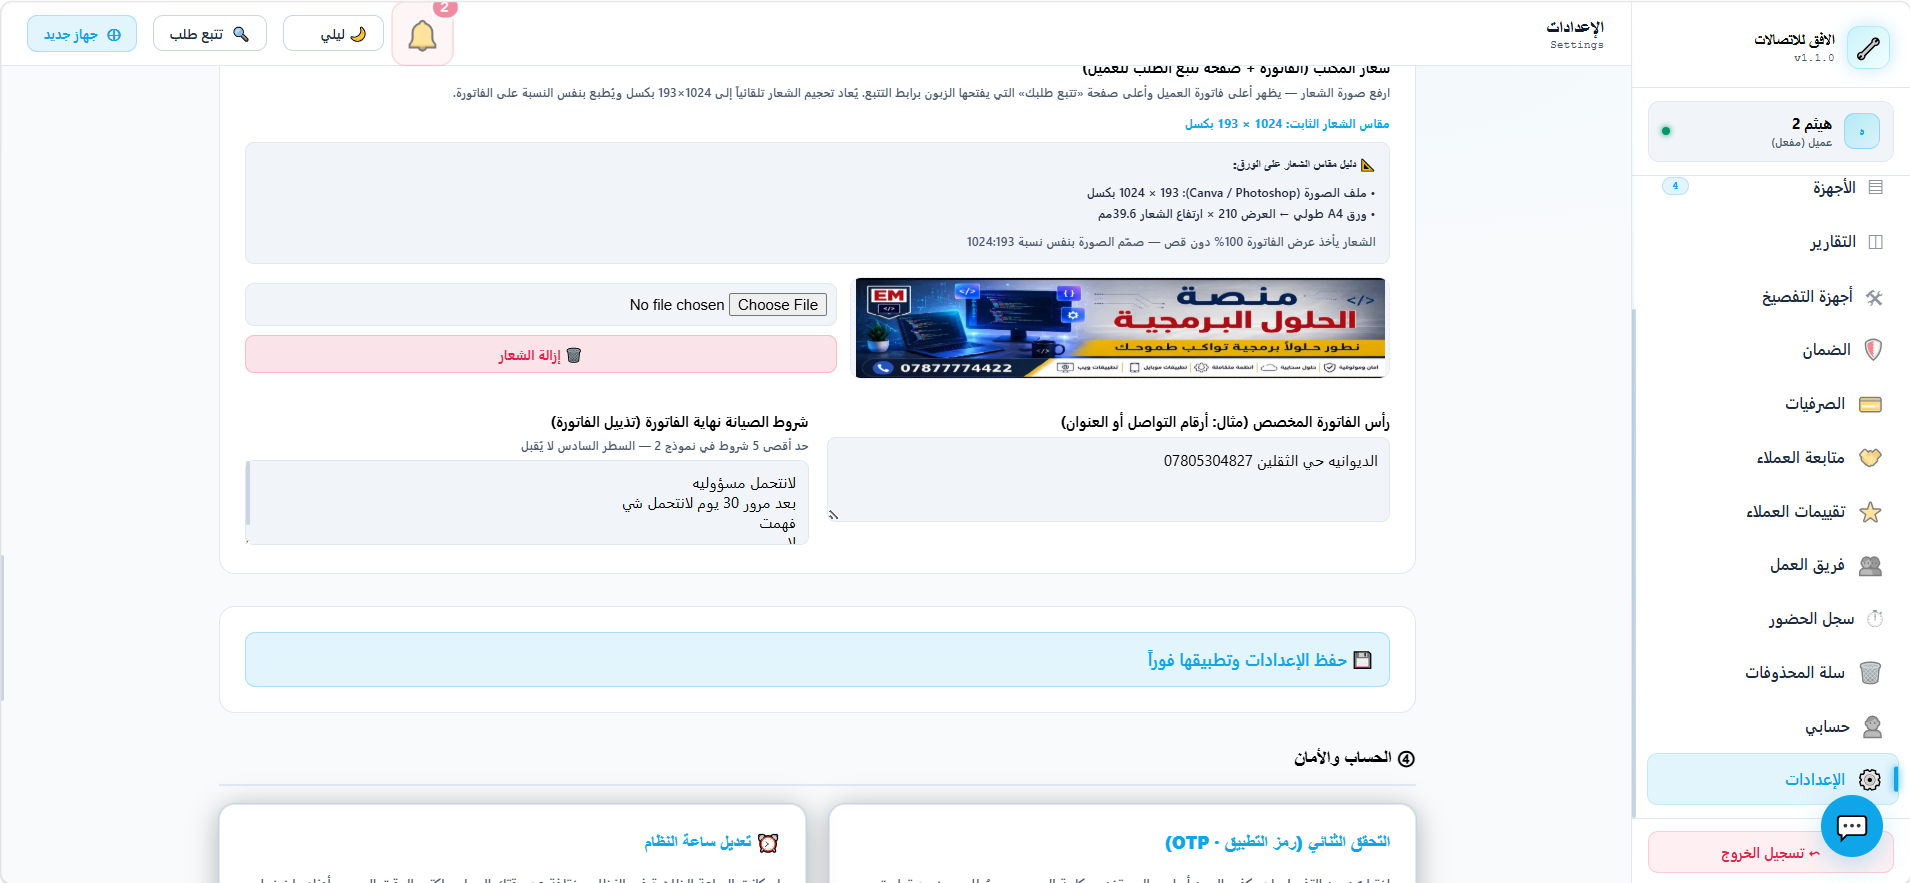This screenshot has height=883, width=1910.
Task: Click the uploaded logo banner thumbnail
Action: click(x=1120, y=328)
